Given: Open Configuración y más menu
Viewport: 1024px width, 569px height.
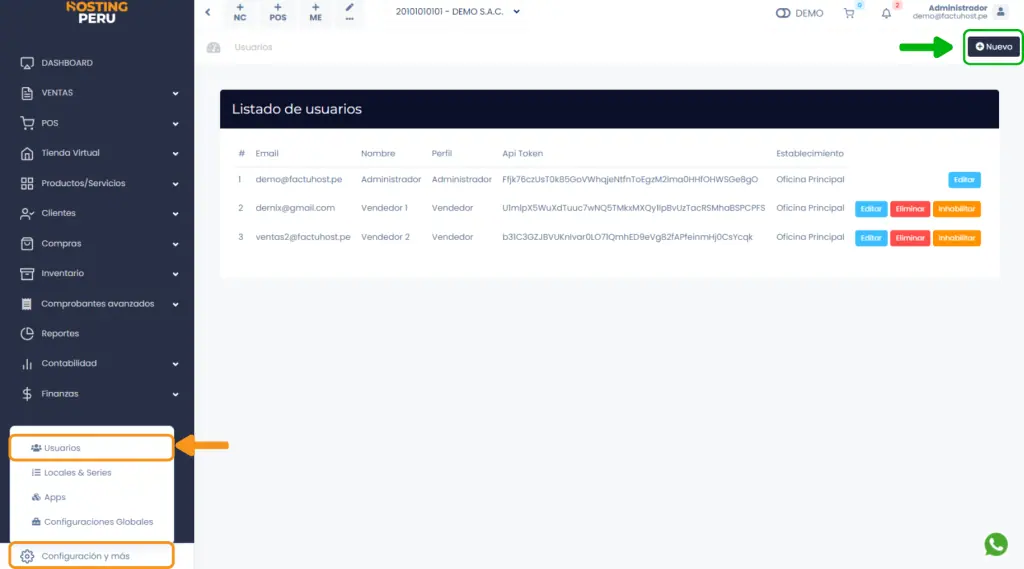Looking at the screenshot, I should pos(91,556).
